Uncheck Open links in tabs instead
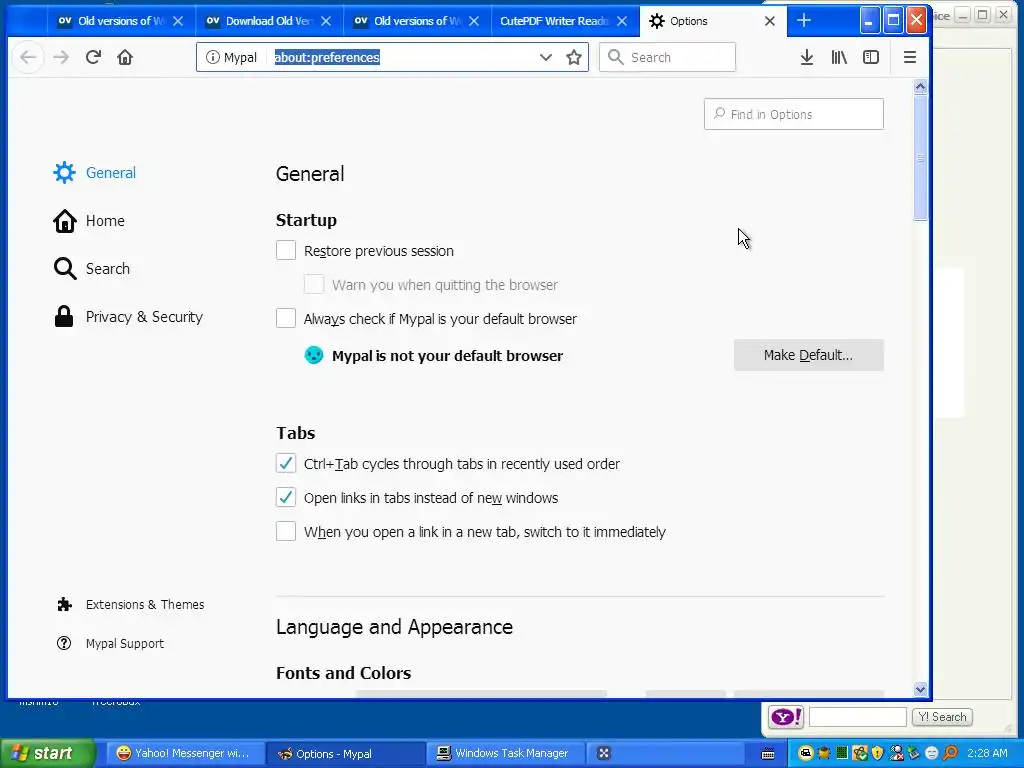1024x768 pixels. pyautogui.click(x=286, y=497)
